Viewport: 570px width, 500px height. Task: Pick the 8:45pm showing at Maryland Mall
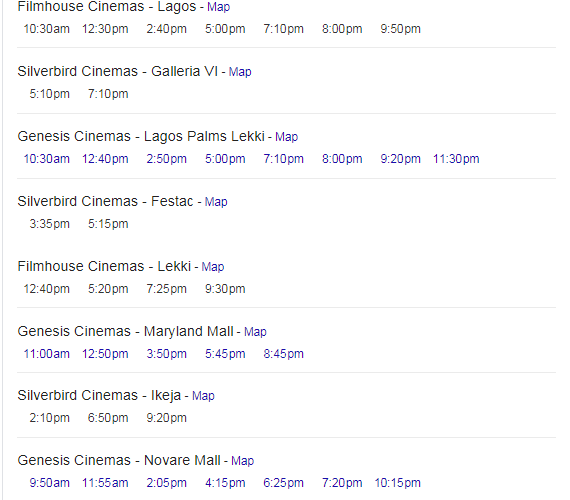[284, 354]
